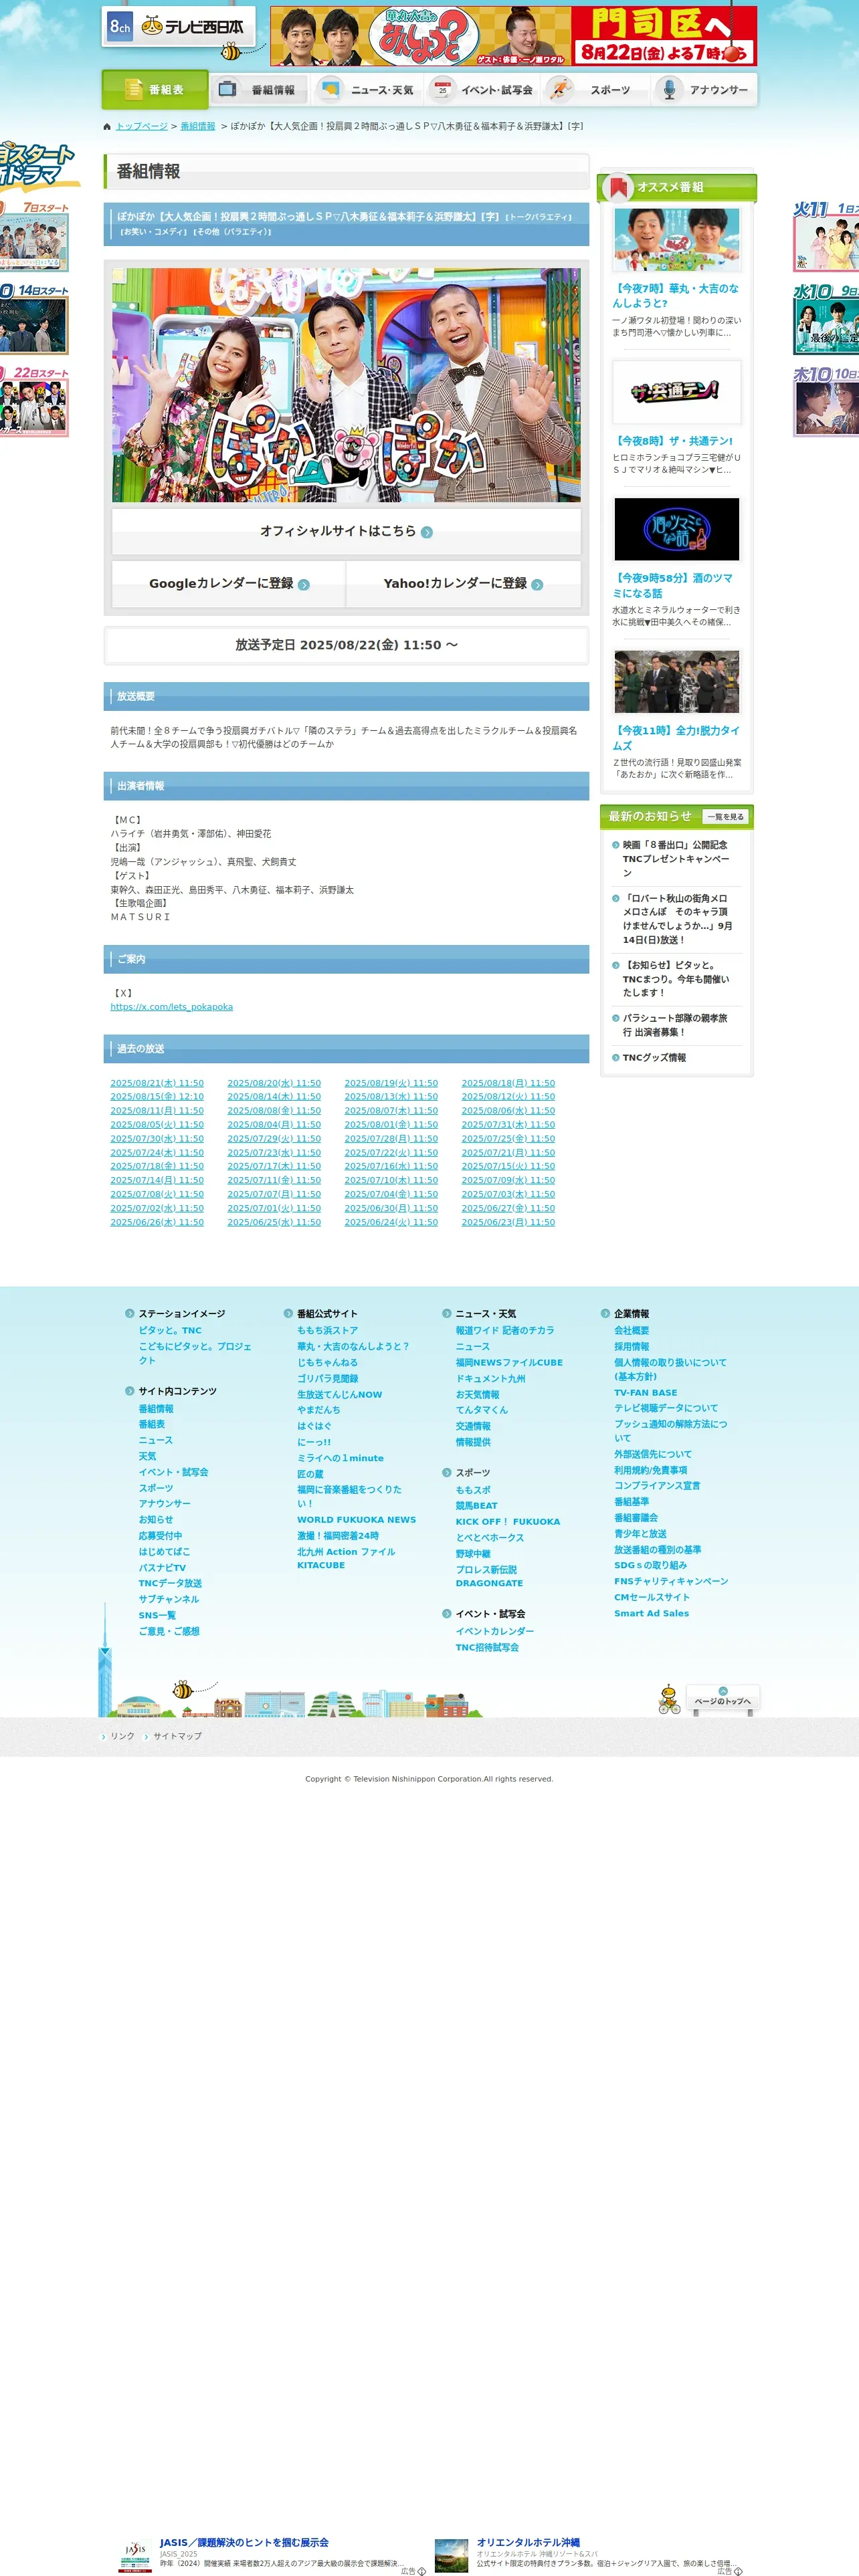
Task: Click the bee mascot on bicycle icon
Action: click(x=669, y=1700)
